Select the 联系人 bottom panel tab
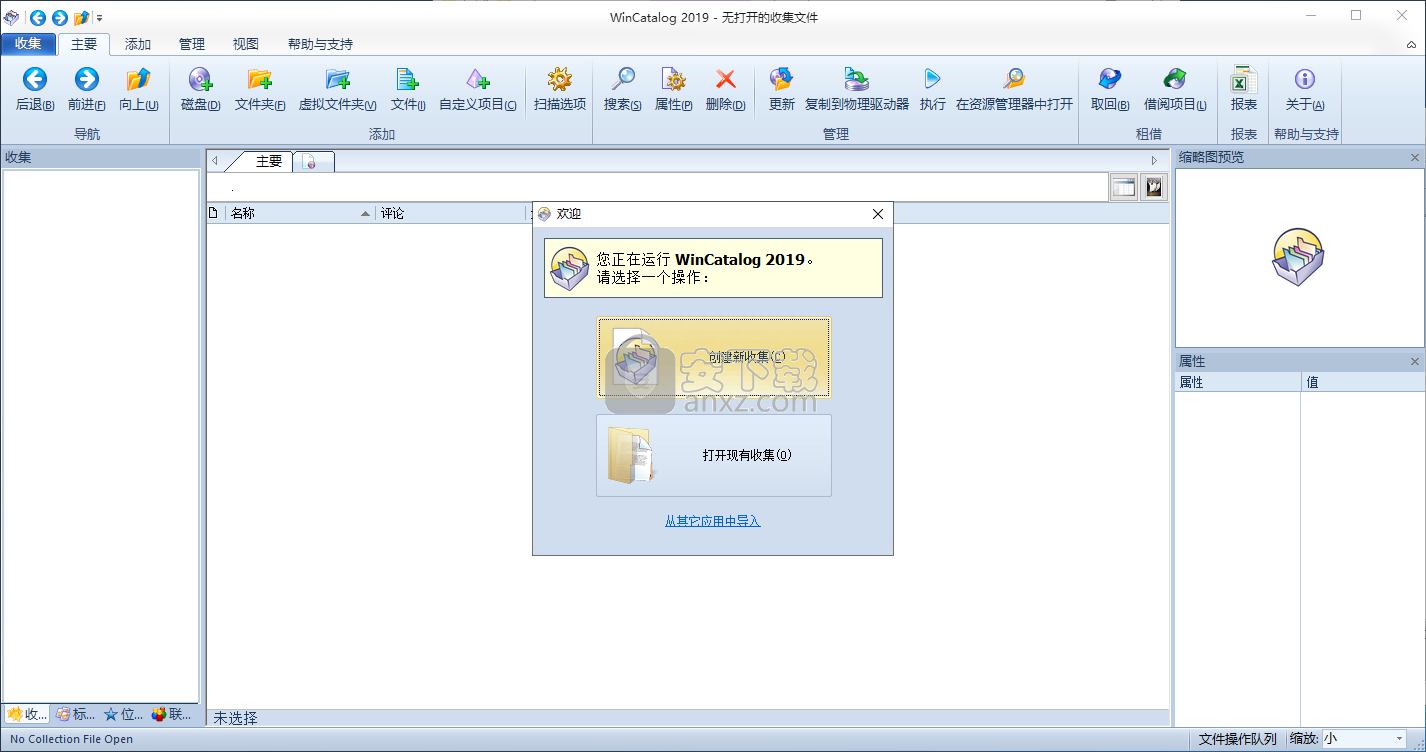1426x752 pixels. 172,714
